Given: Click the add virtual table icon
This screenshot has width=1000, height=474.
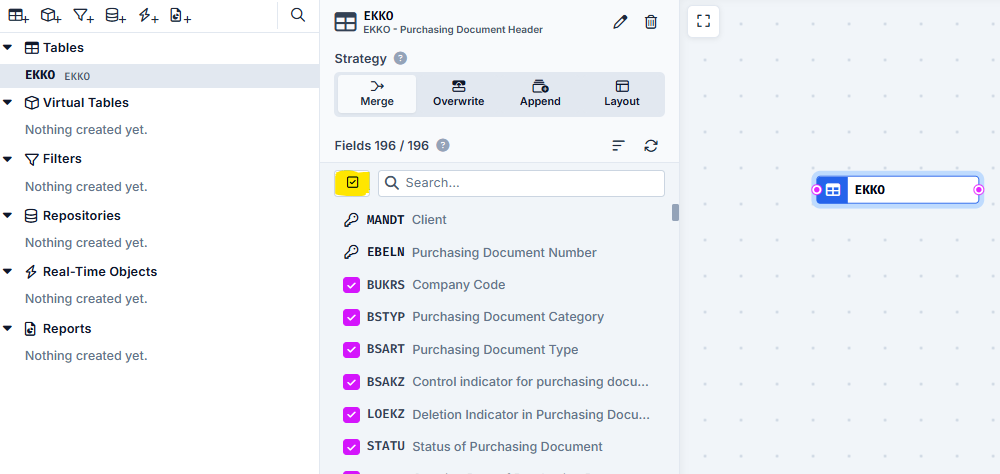Looking at the screenshot, I should point(51,15).
